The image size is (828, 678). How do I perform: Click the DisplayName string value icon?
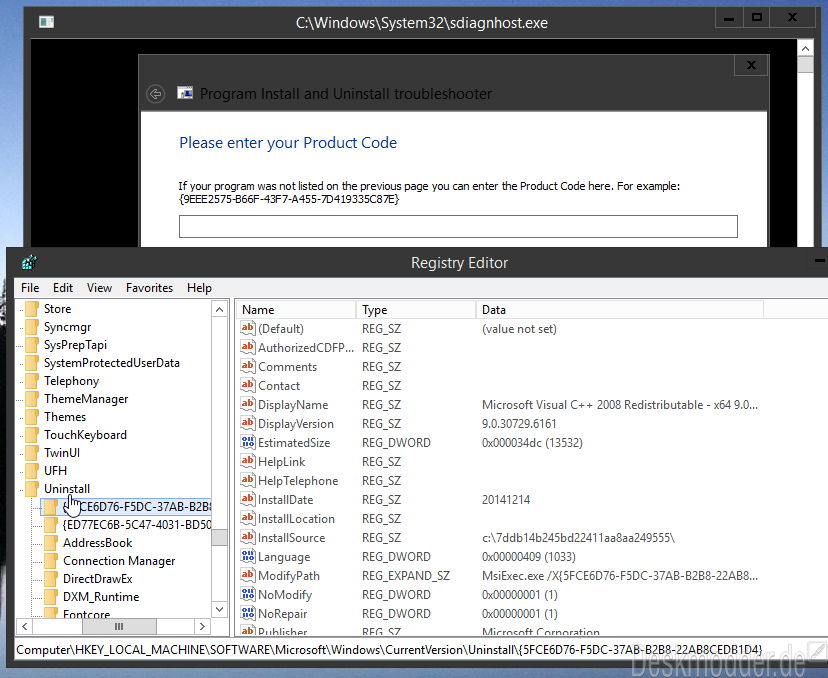coord(248,404)
